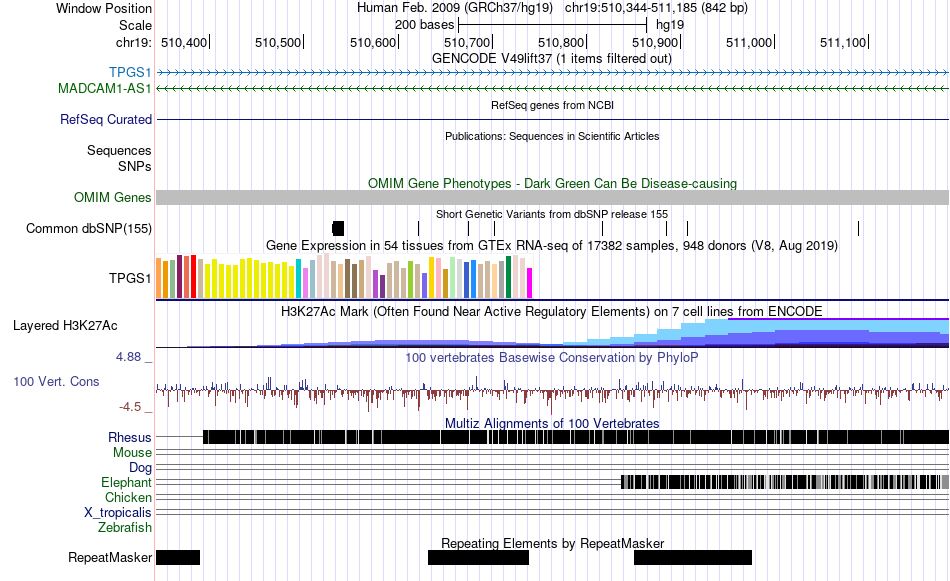Screen dimensions: 950x581
Task: Click the Common dbSNP(155) track label
Action: [89, 228]
